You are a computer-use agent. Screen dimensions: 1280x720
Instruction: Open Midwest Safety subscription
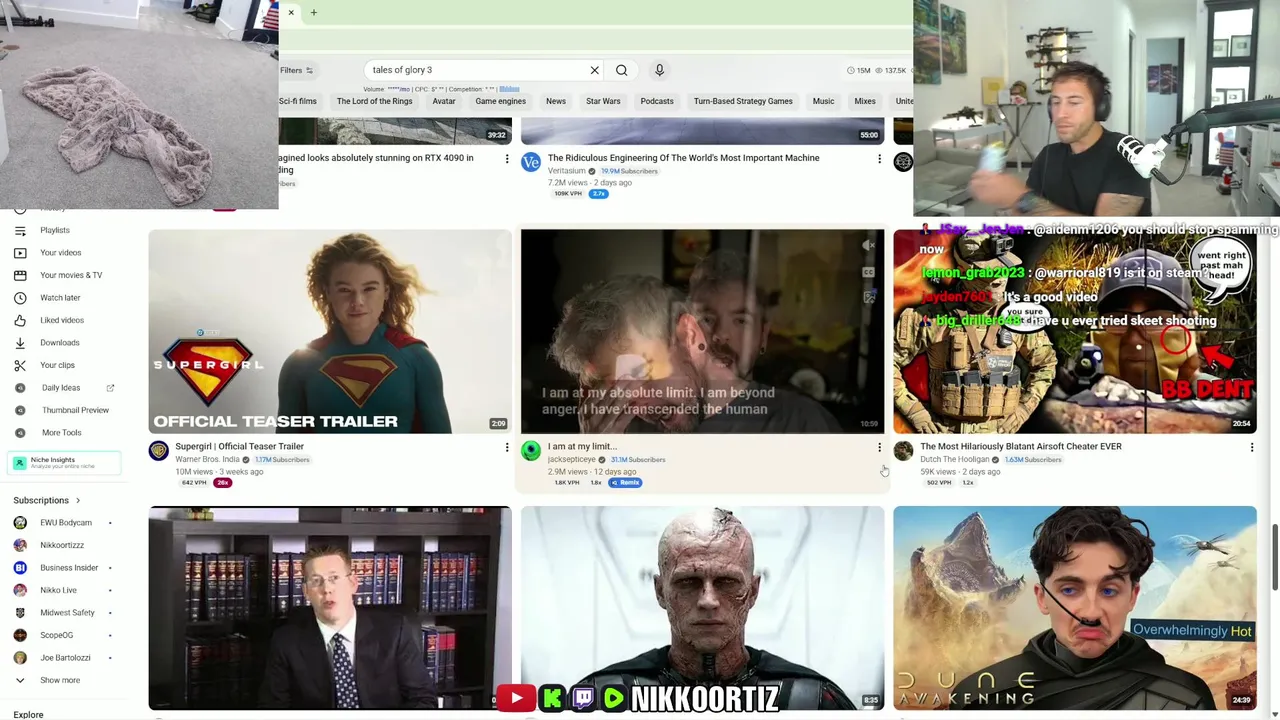[x=65, y=613]
